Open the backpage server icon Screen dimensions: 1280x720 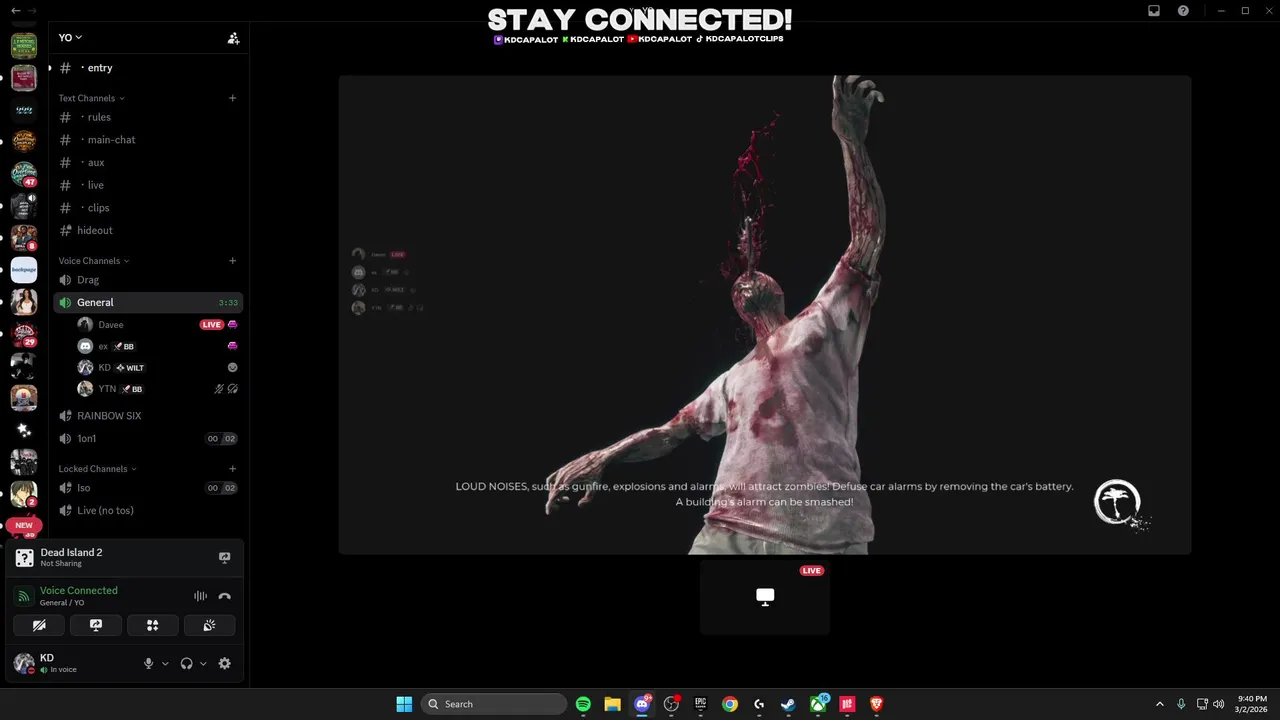(24, 269)
